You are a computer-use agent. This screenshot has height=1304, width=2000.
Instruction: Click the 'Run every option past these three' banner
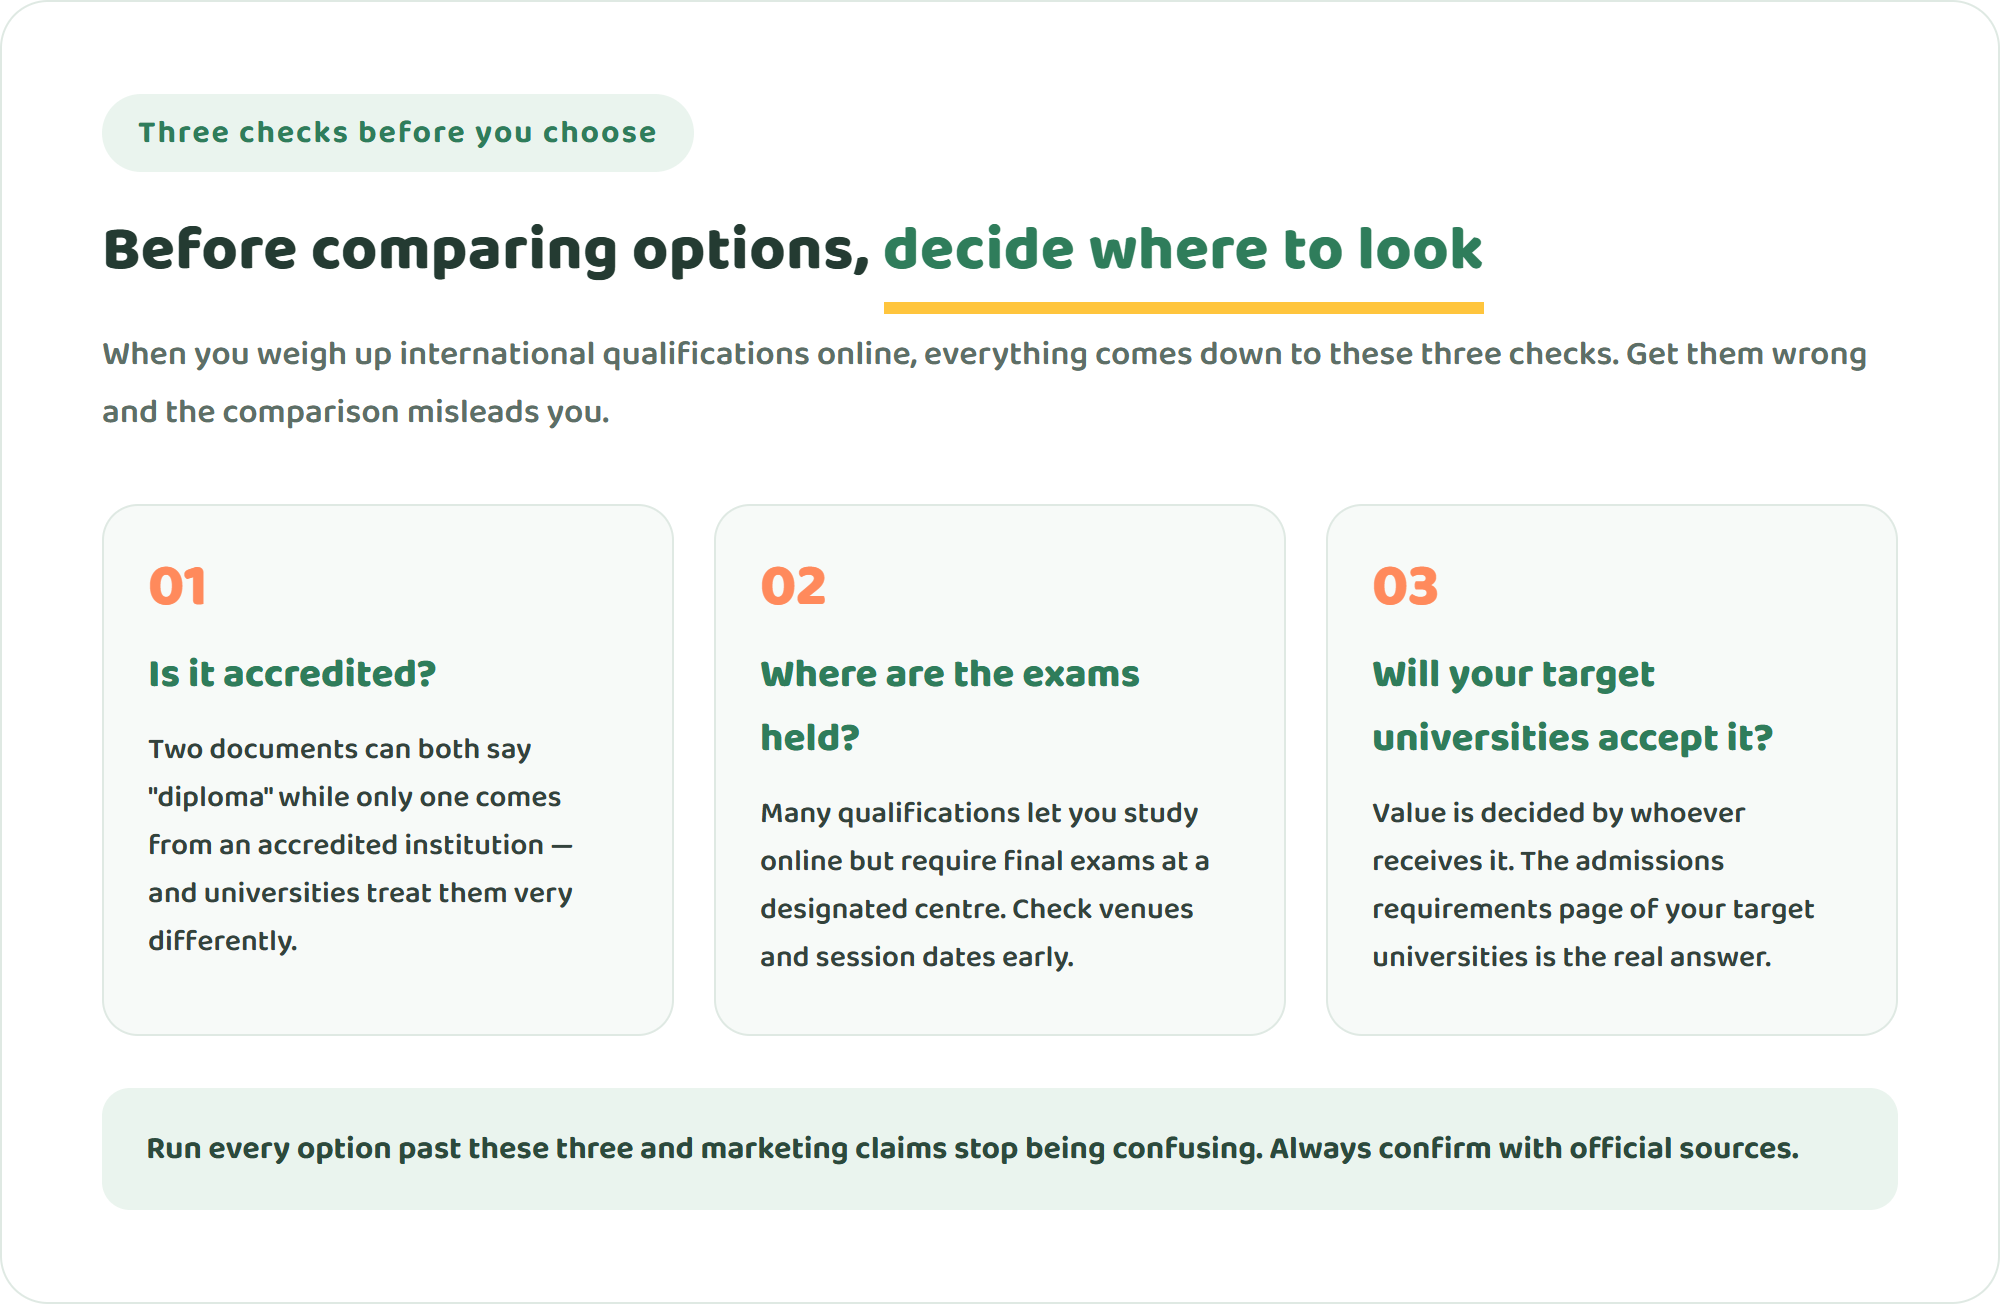pos(1000,1149)
